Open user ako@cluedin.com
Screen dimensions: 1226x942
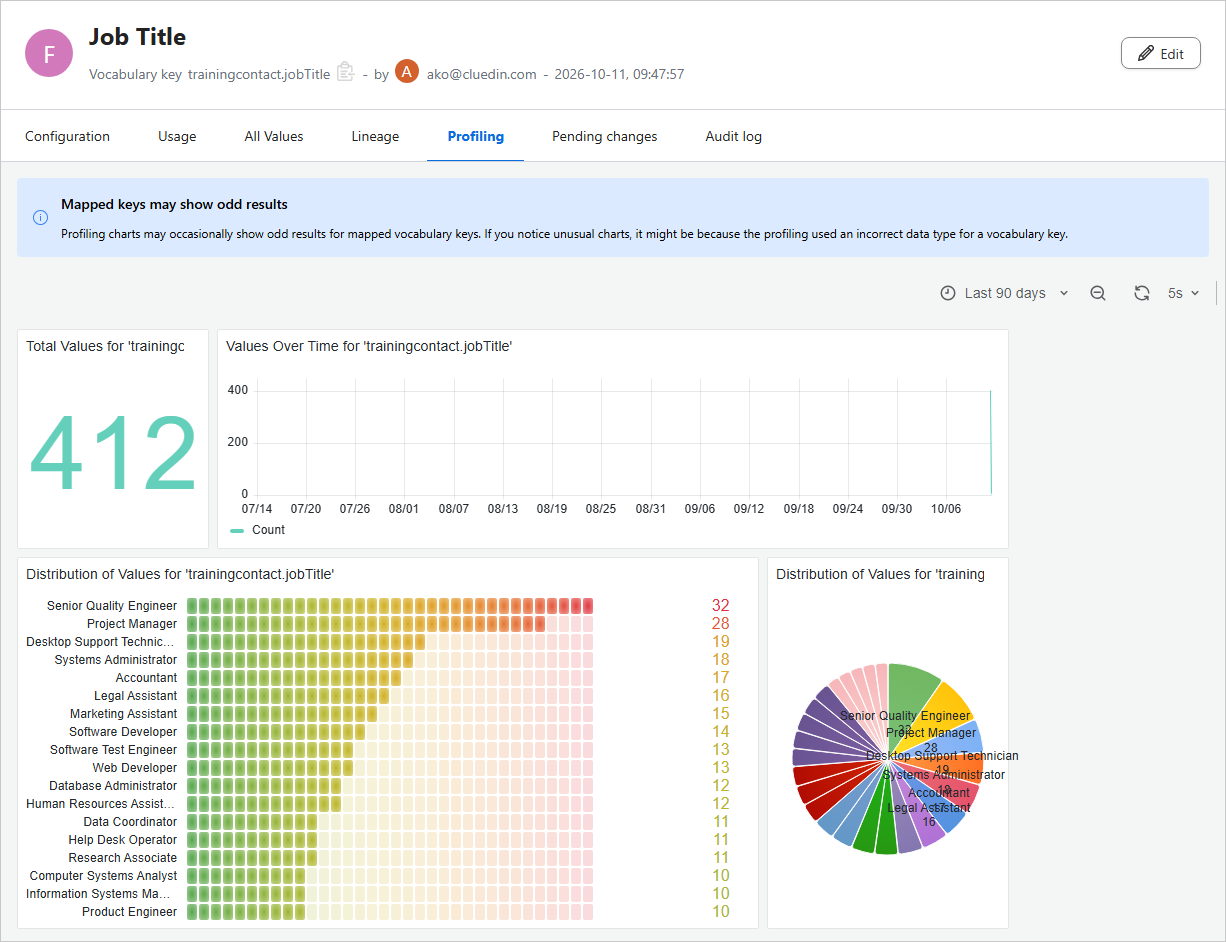(x=481, y=74)
